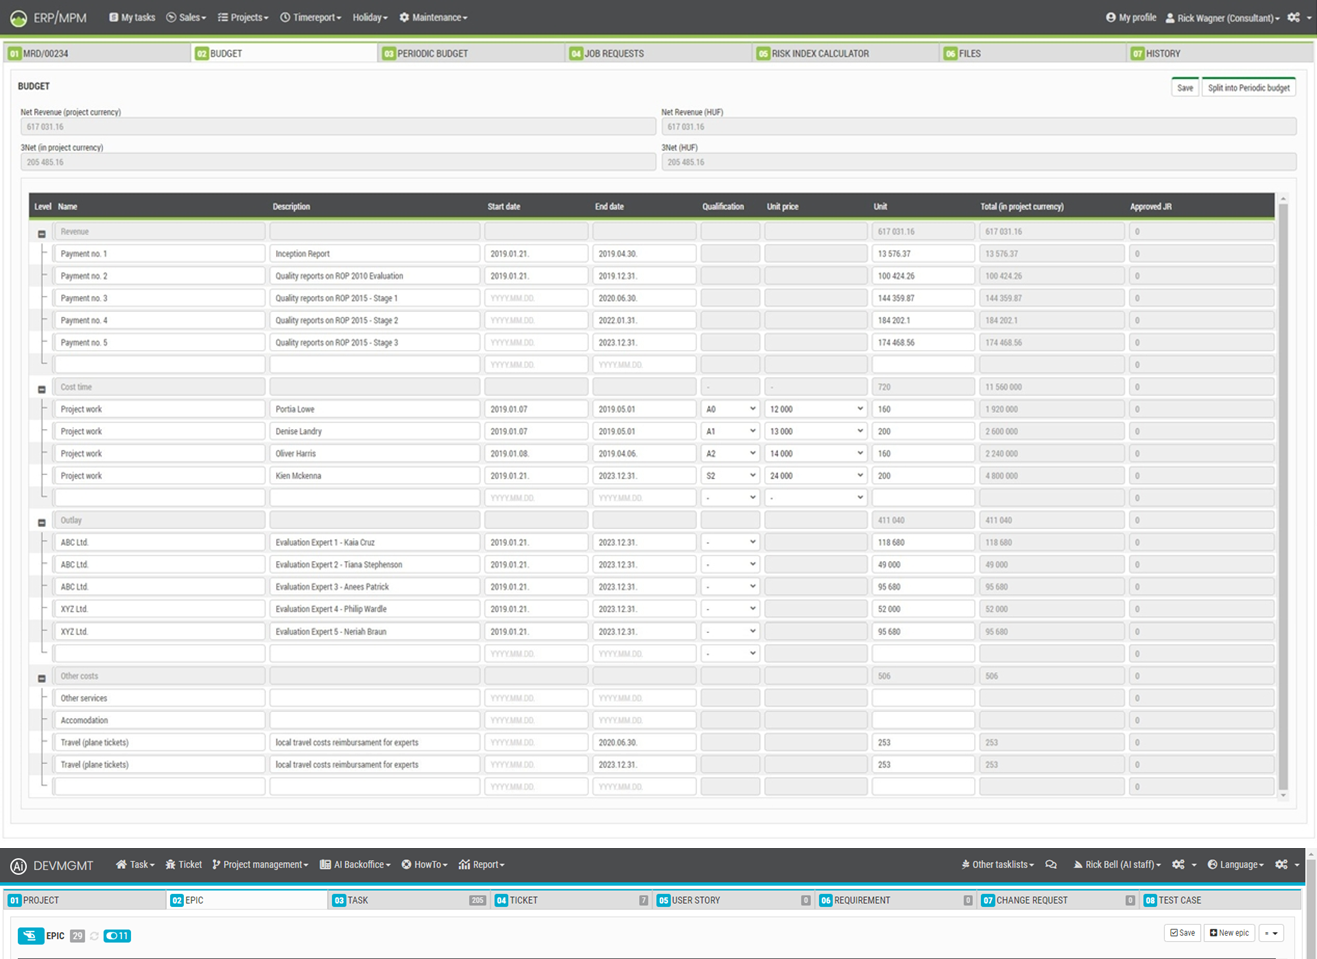Click Save button in EPIC panel
Viewport: 1317px width, 959px height.
click(x=1181, y=933)
